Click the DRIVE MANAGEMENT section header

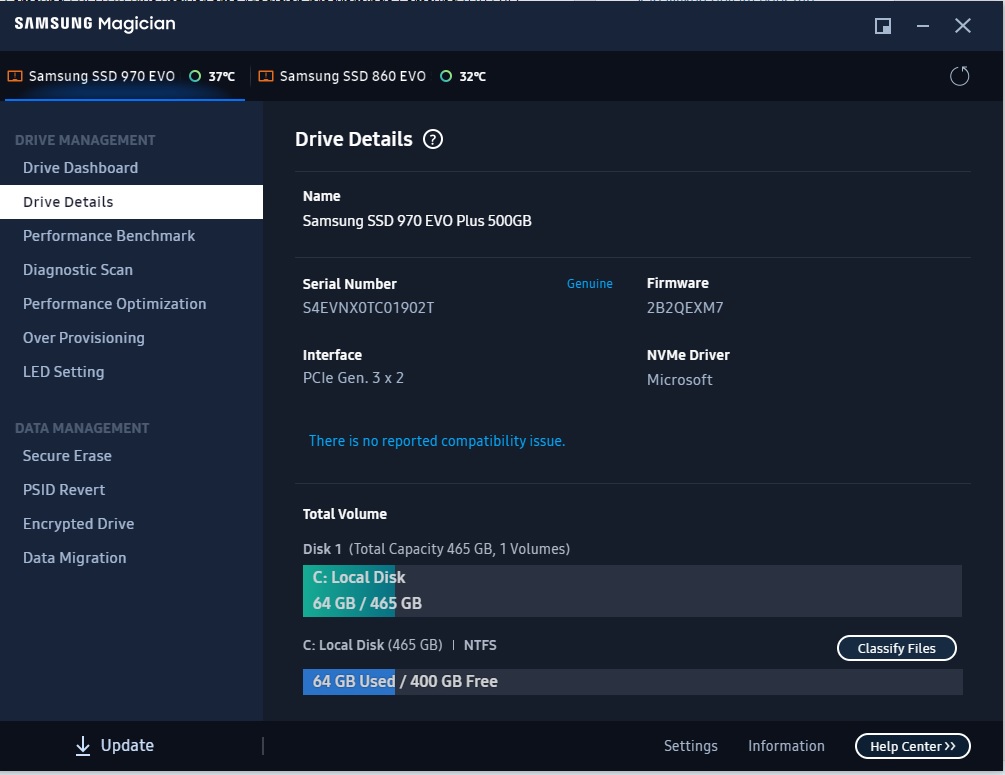85,140
